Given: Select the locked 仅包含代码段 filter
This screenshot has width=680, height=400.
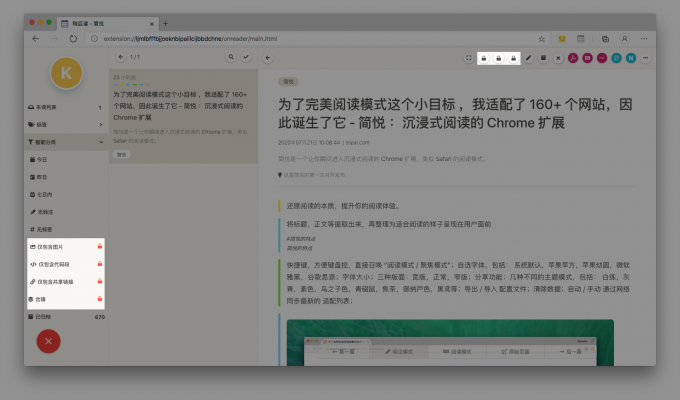Looking at the screenshot, I should coord(66,264).
